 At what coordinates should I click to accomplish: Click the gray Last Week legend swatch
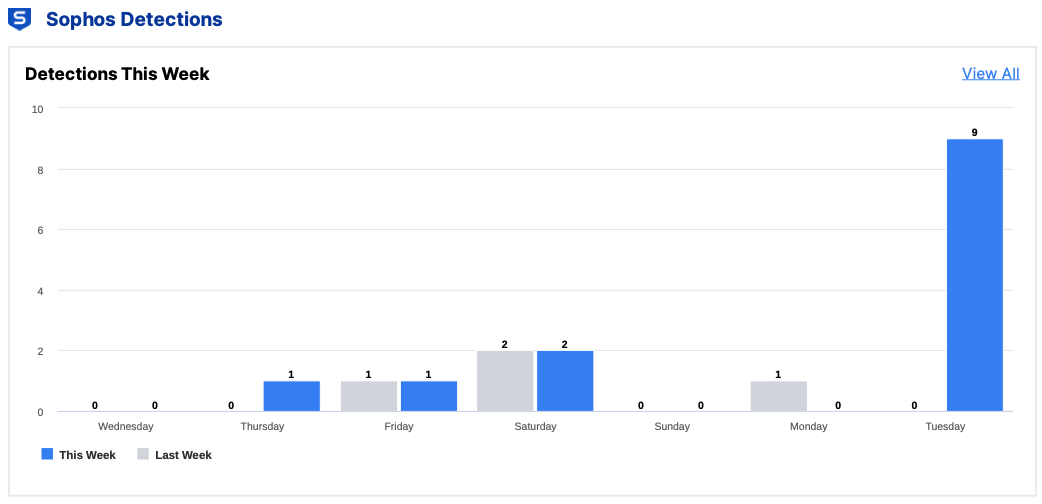[143, 454]
